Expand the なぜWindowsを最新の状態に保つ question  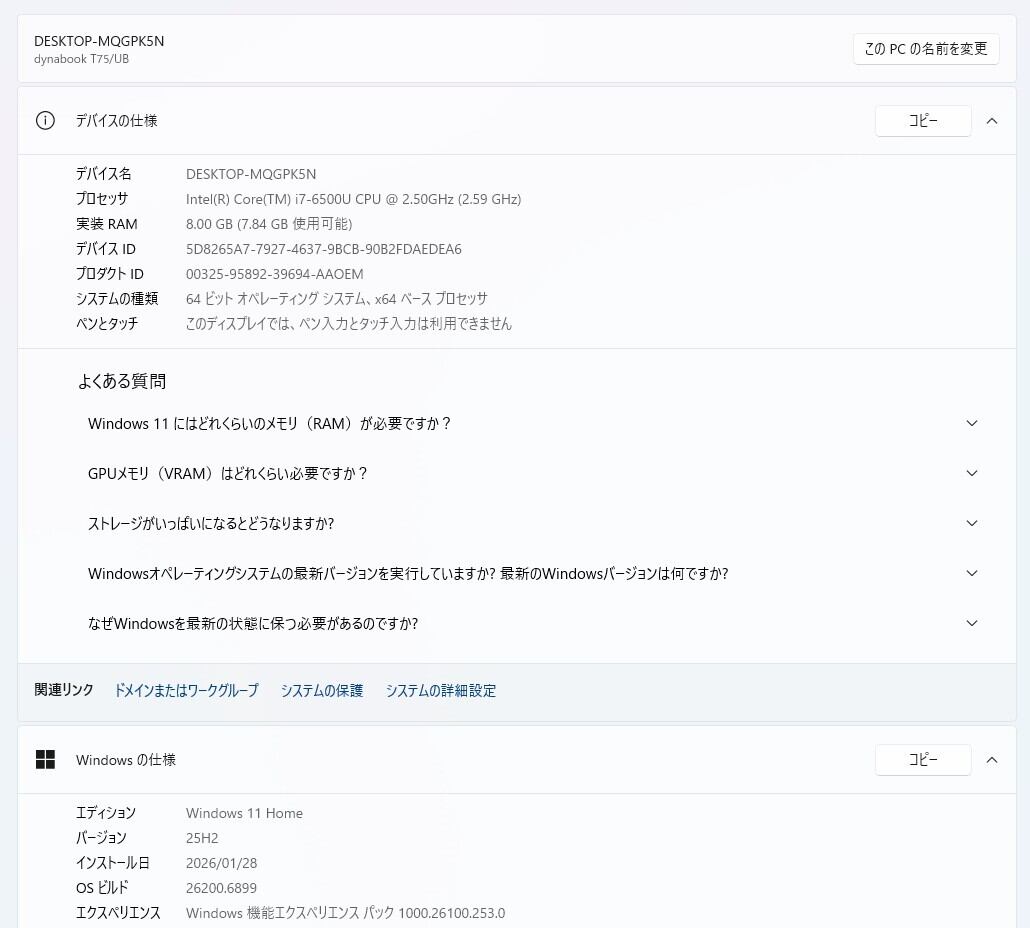971,624
